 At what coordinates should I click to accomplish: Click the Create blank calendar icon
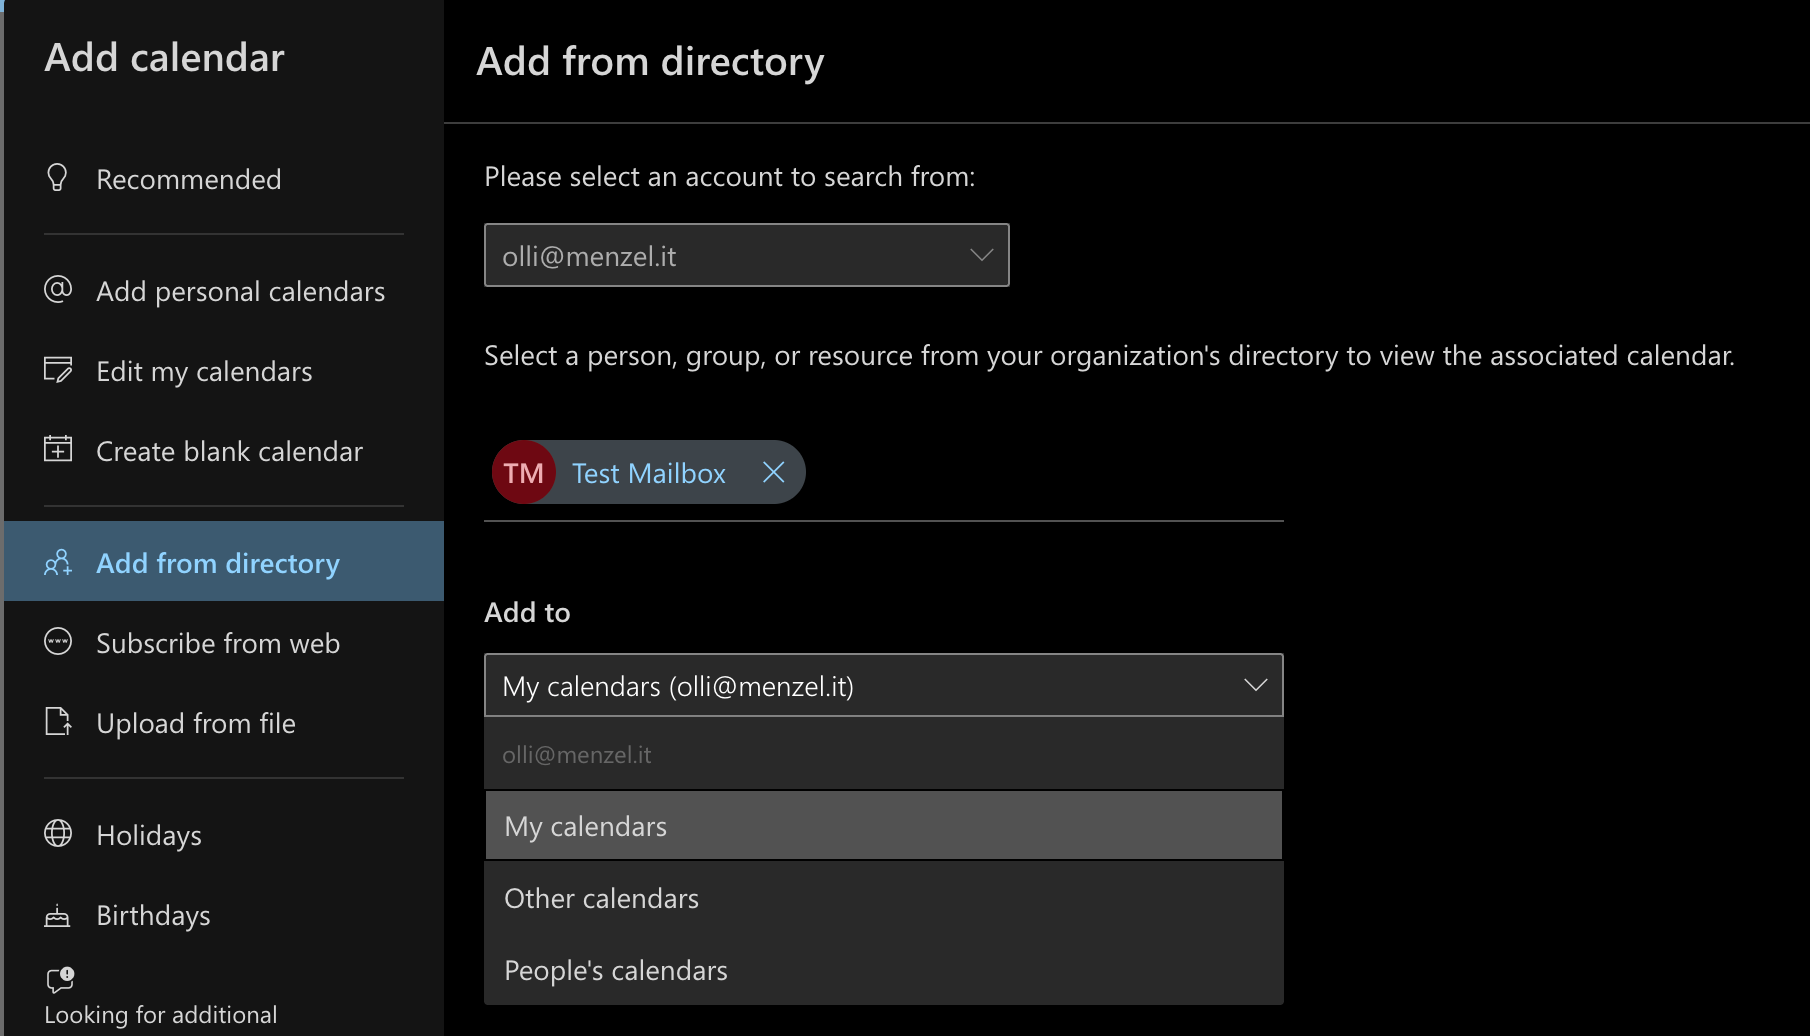58,450
